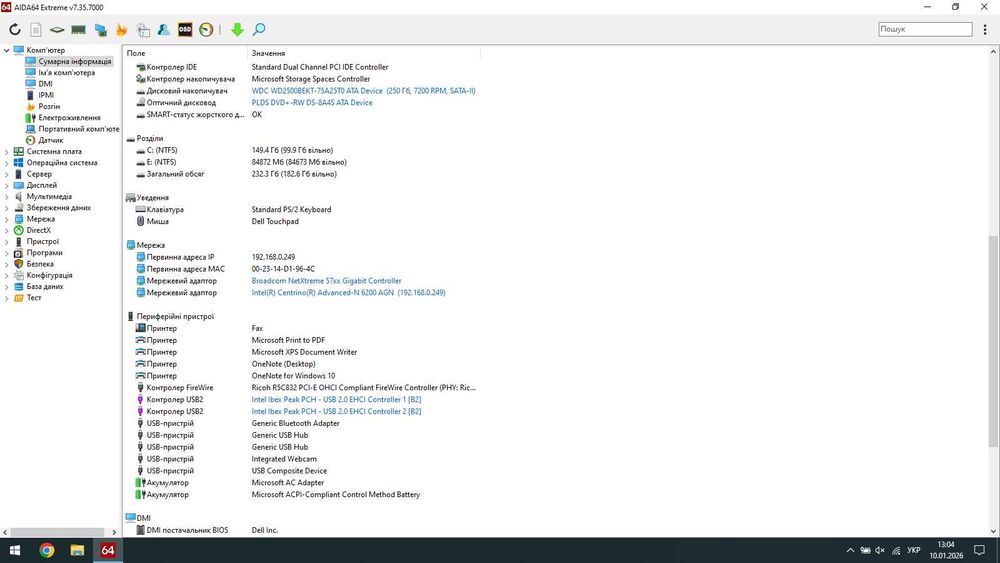Open USB 2.0 EHCI Controller 1 link

tap(336, 400)
